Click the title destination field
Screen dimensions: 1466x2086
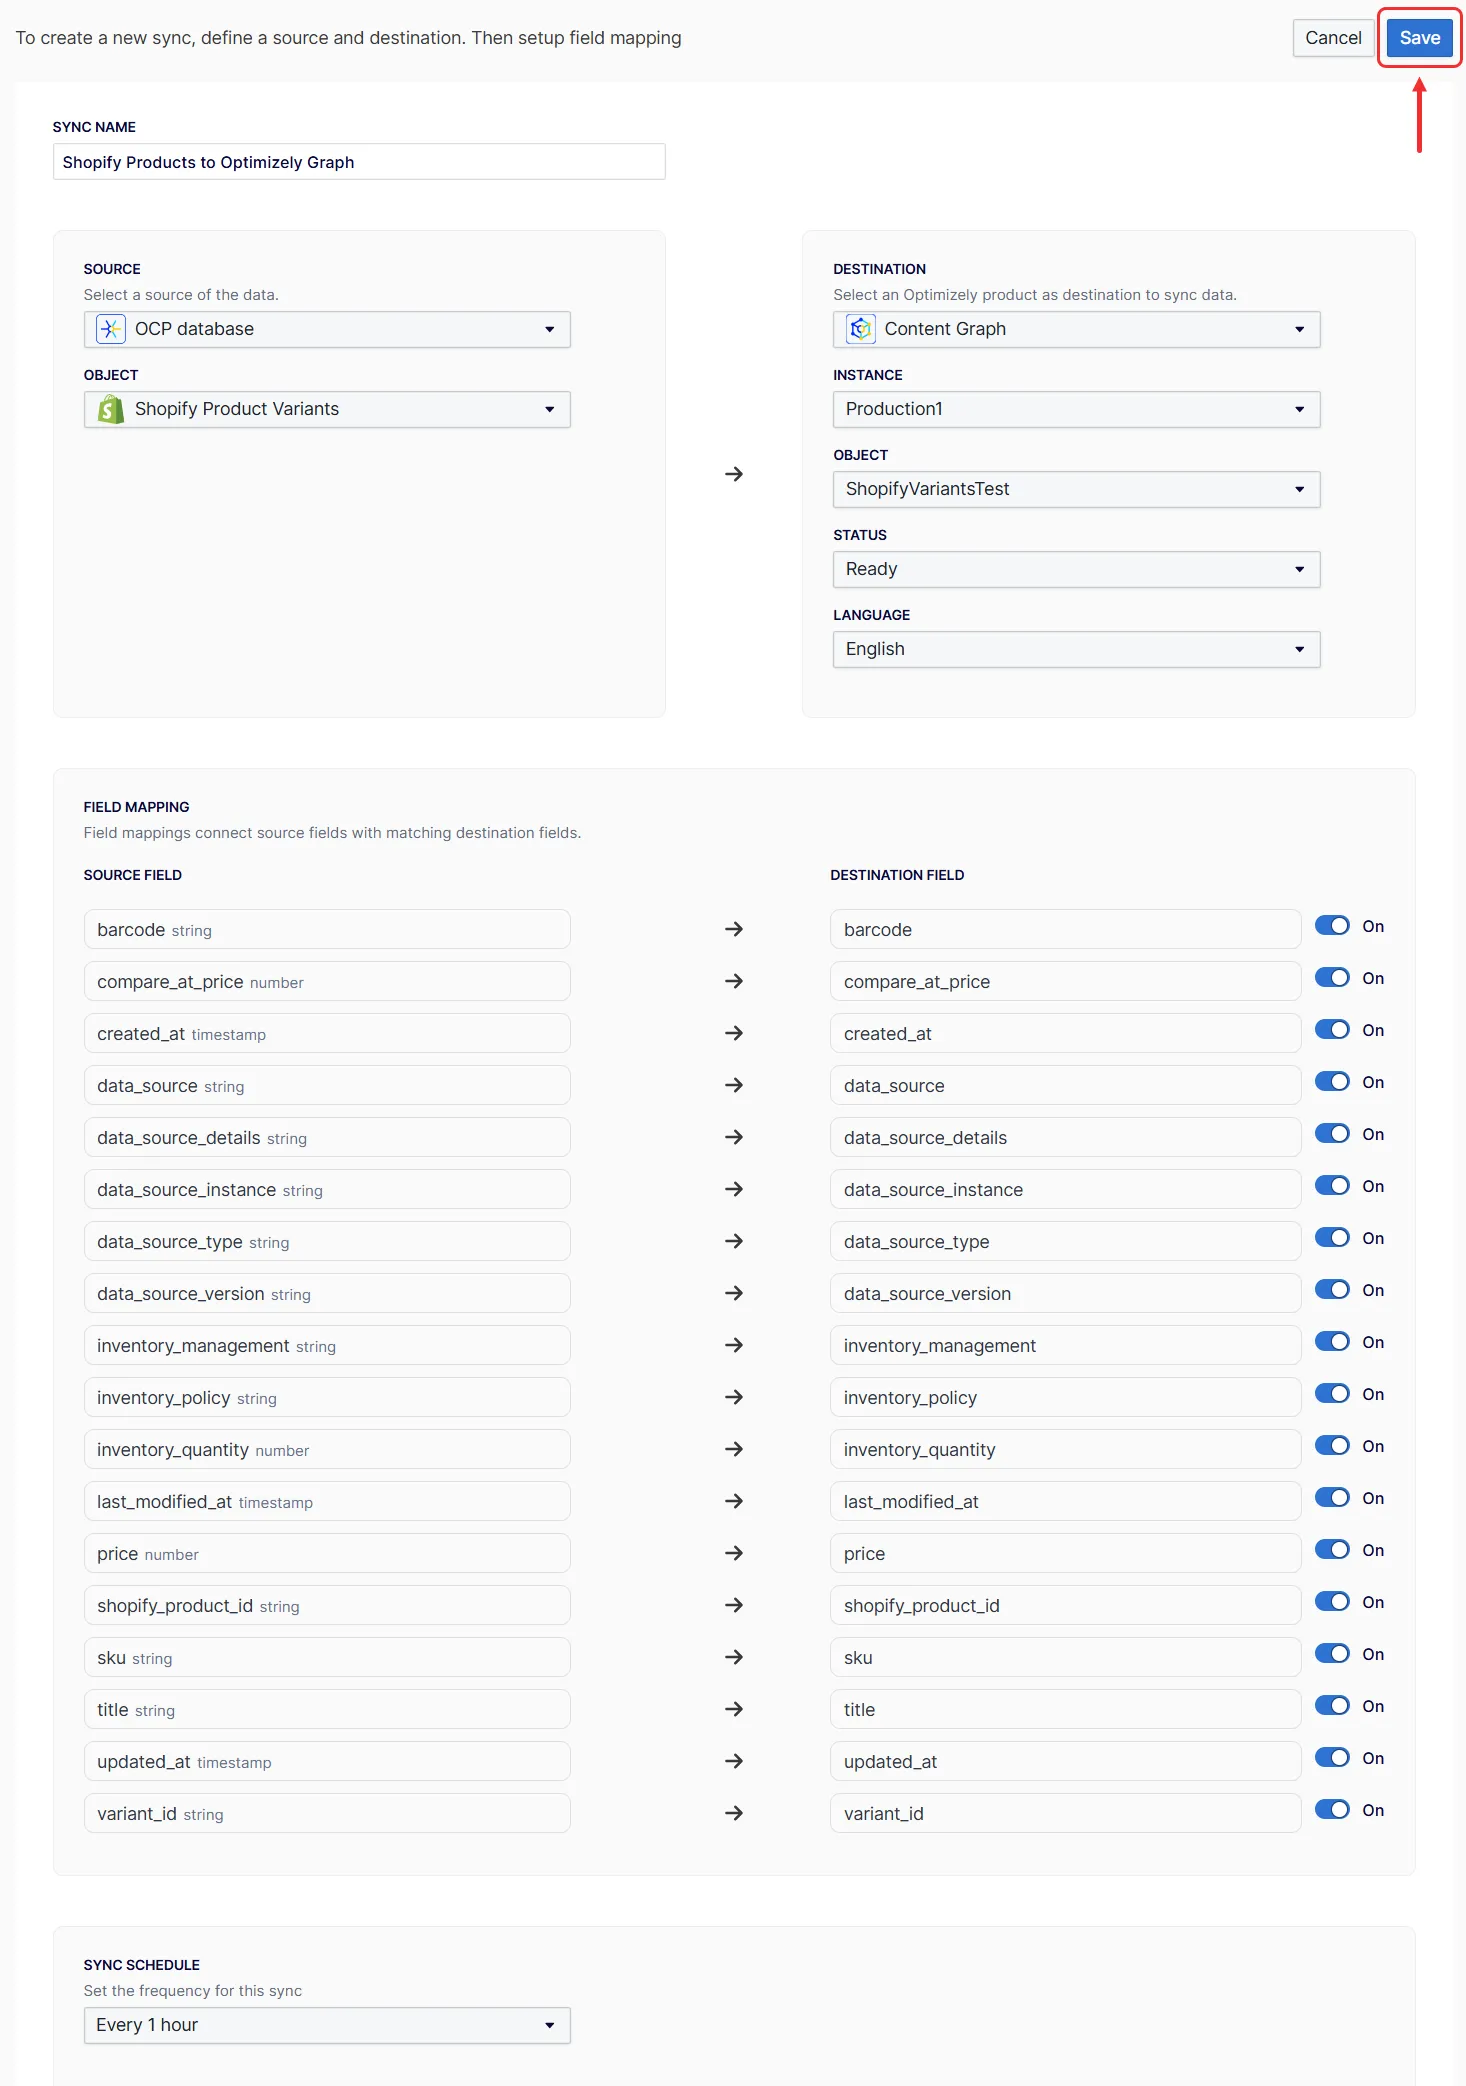[1065, 1709]
